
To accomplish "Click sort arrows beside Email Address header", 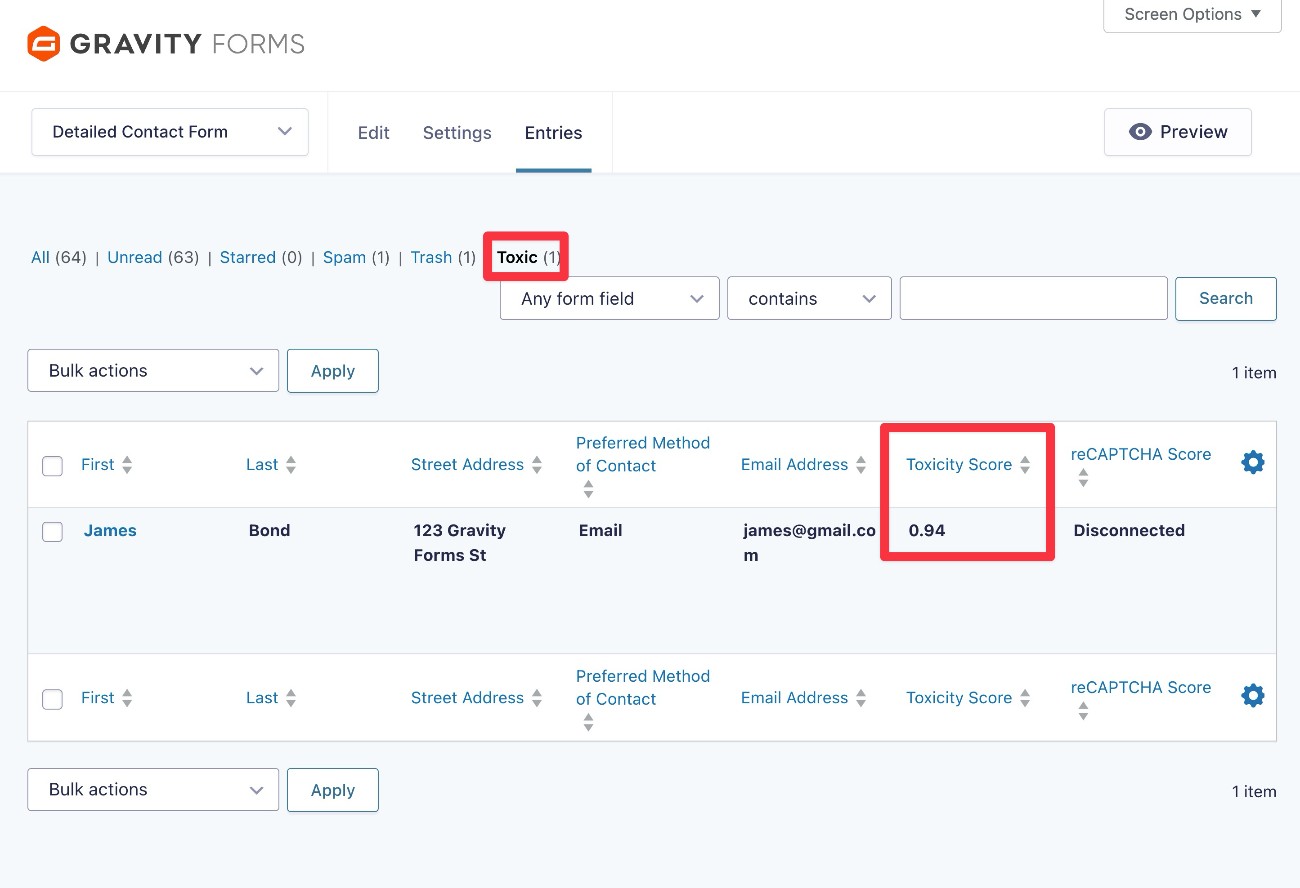I will pos(861,465).
